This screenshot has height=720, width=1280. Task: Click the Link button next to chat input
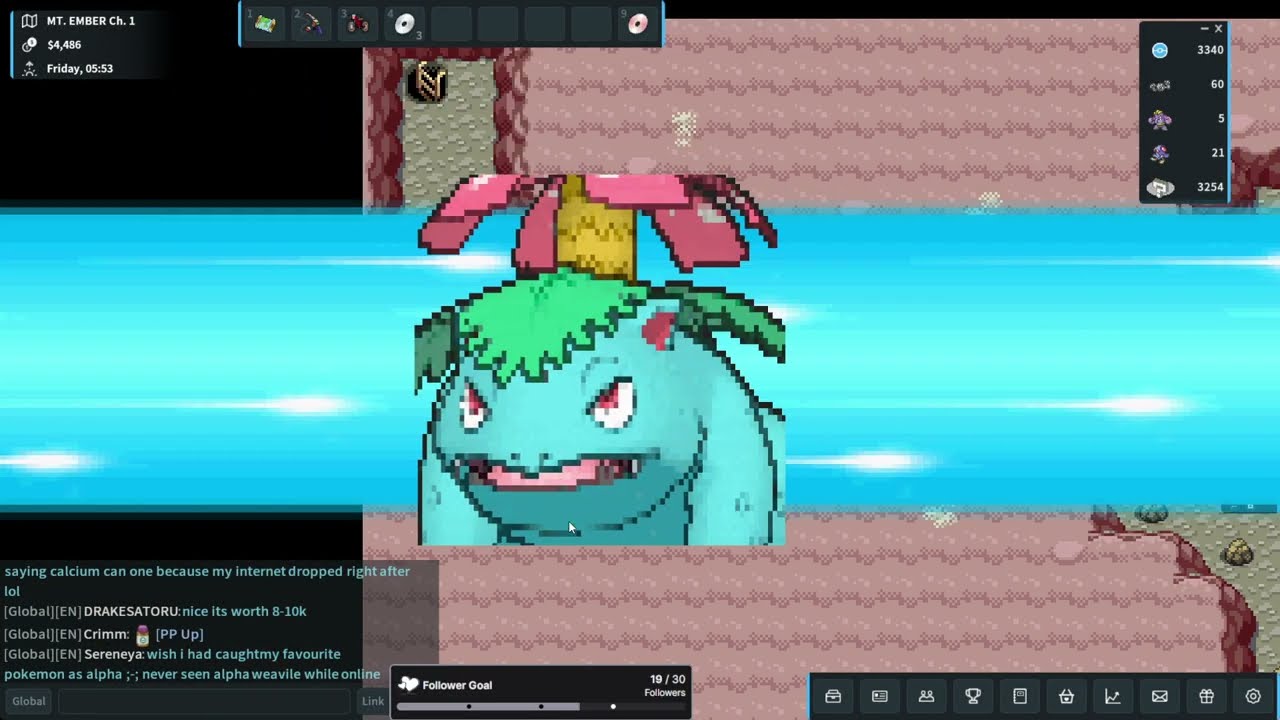(373, 701)
